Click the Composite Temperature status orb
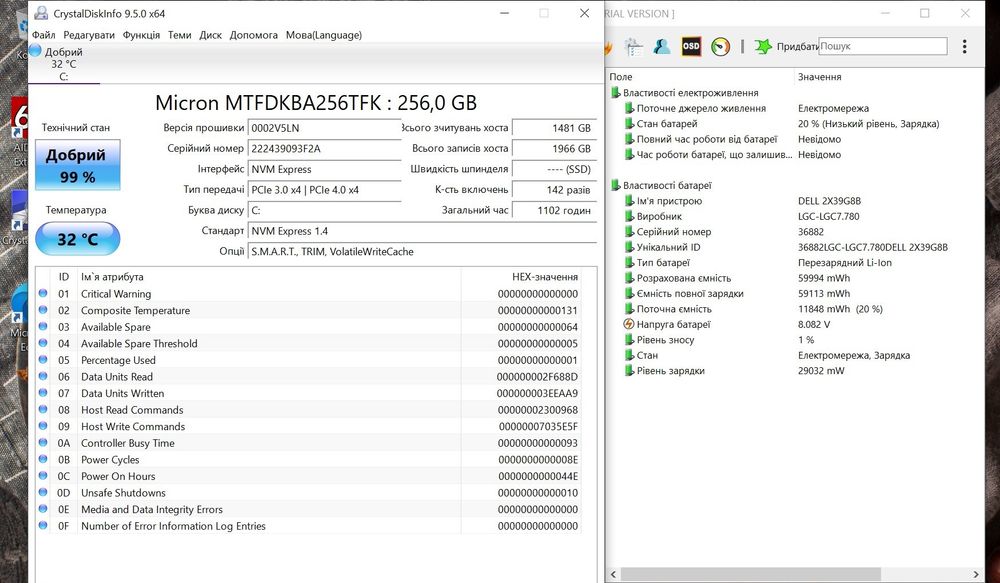The height and width of the screenshot is (583, 1000). pos(43,310)
